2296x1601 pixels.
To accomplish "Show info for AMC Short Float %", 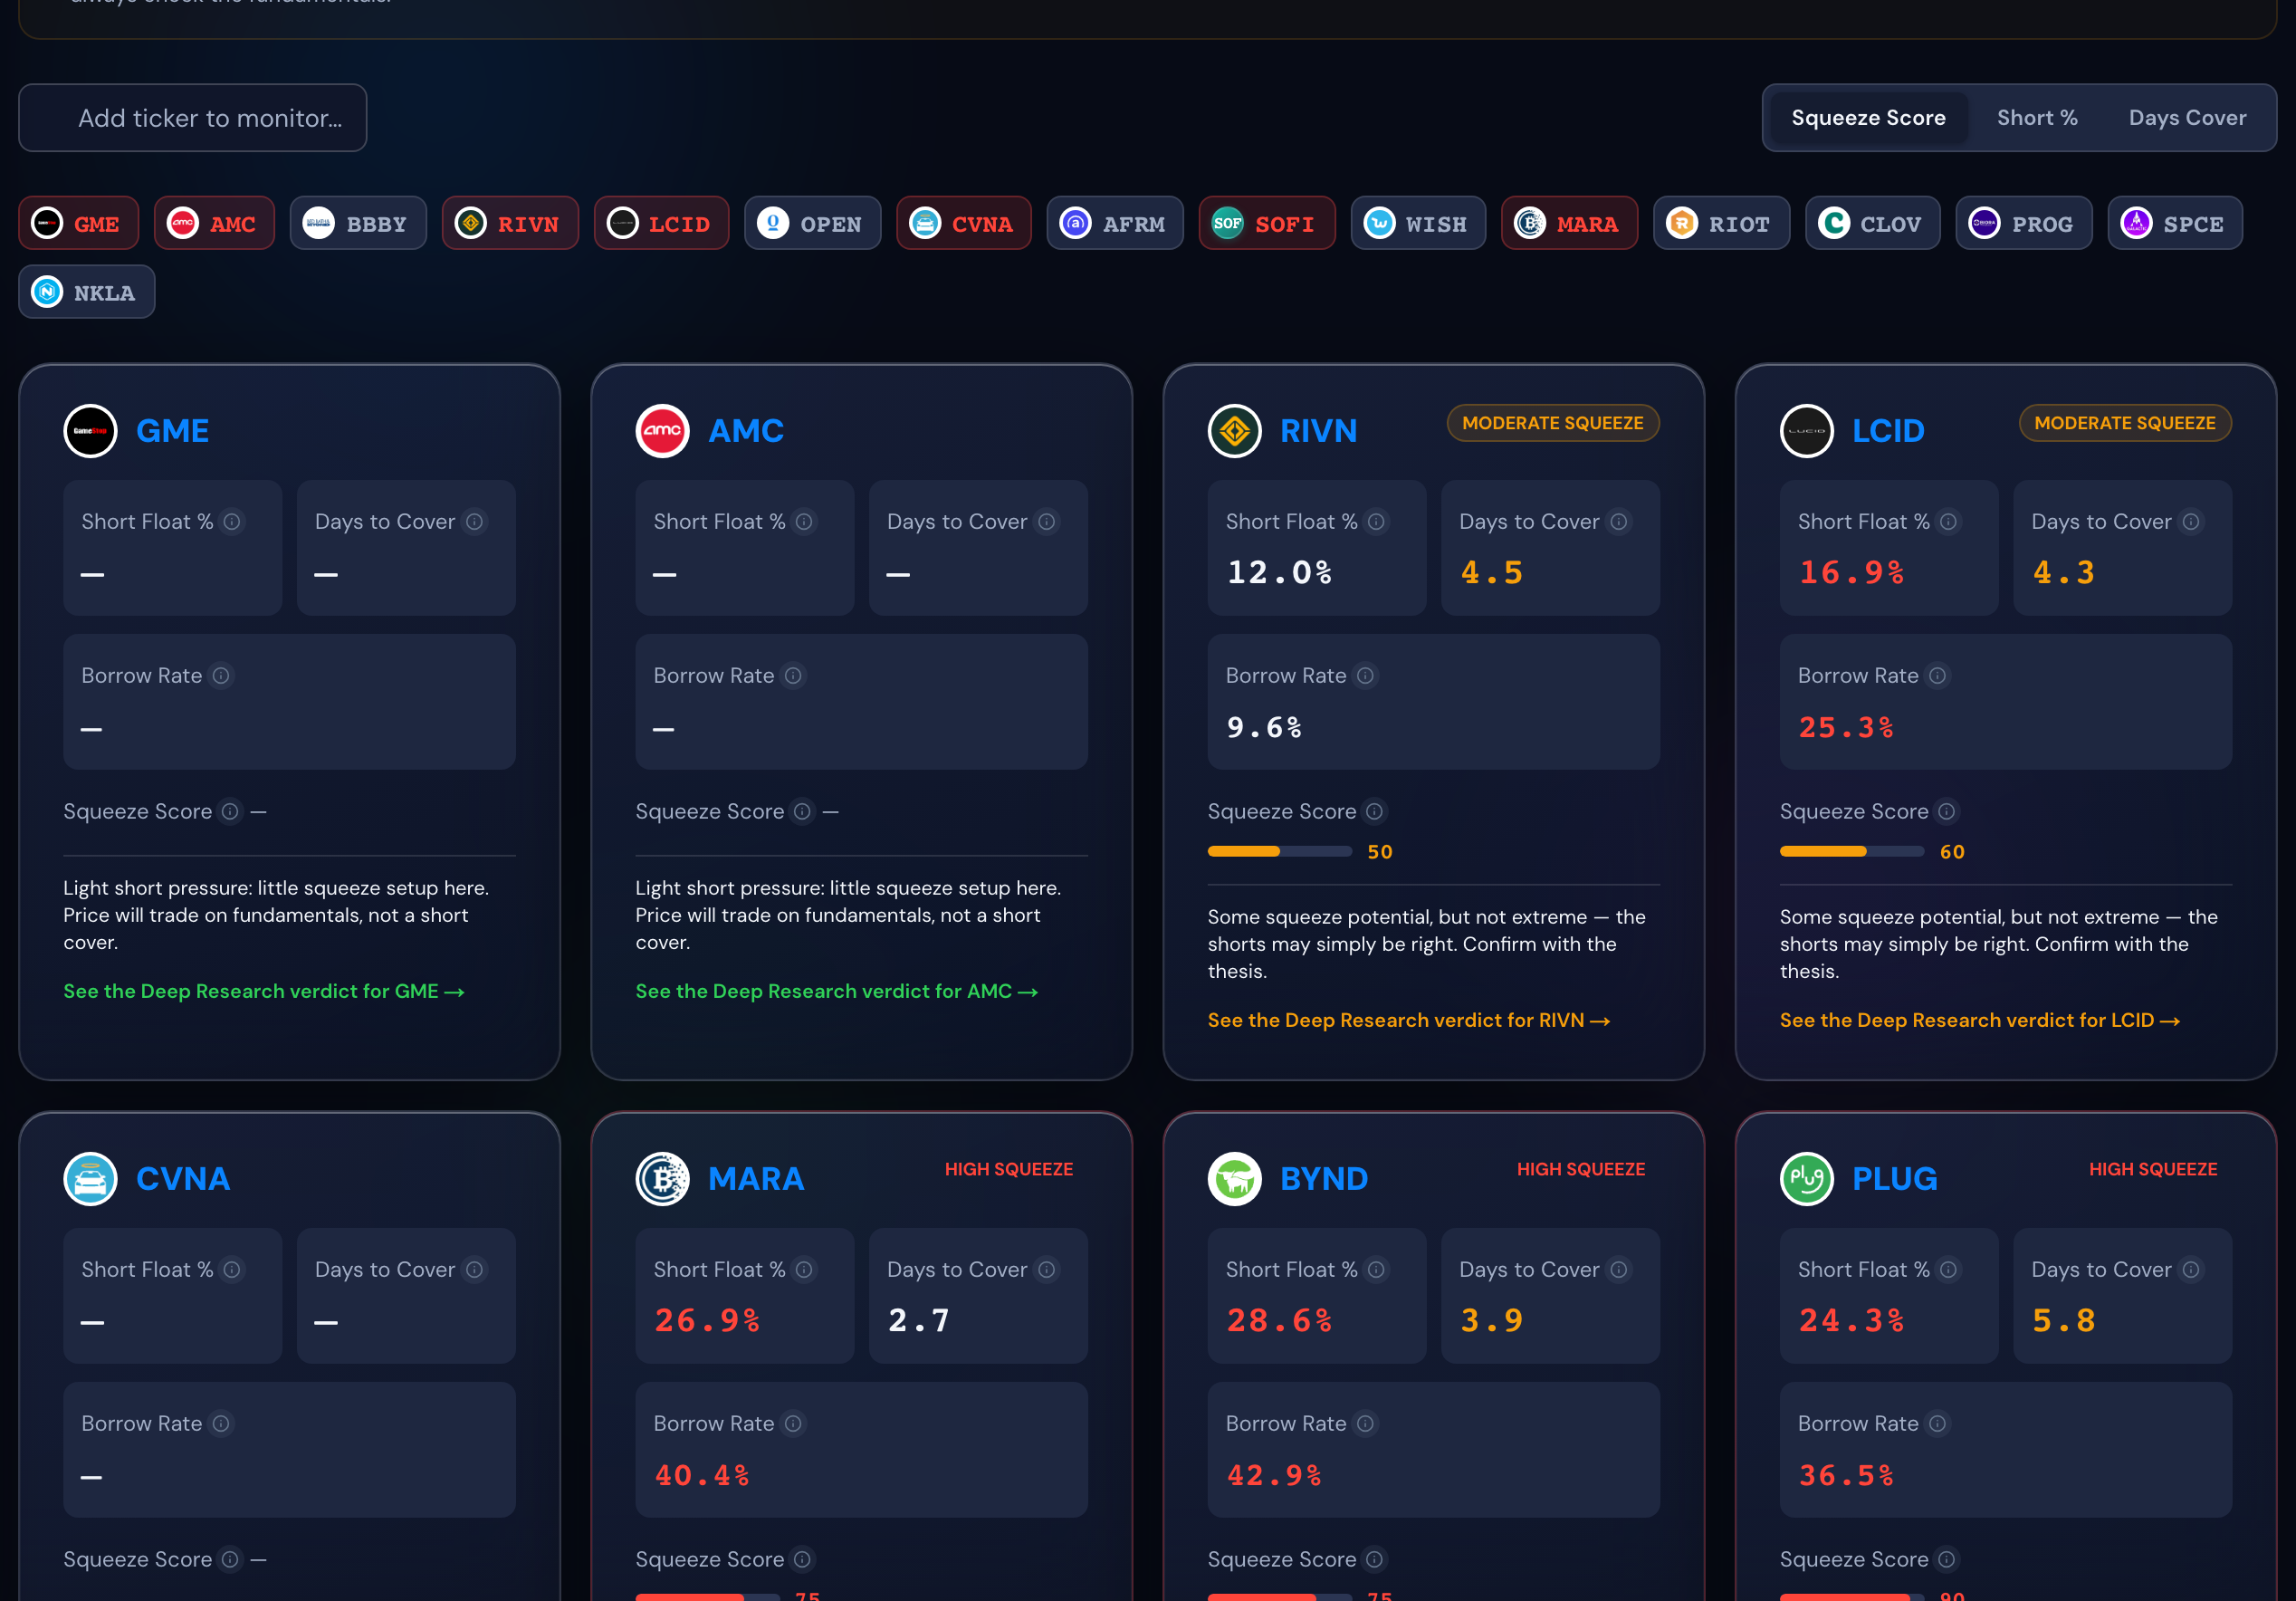I will click(804, 522).
